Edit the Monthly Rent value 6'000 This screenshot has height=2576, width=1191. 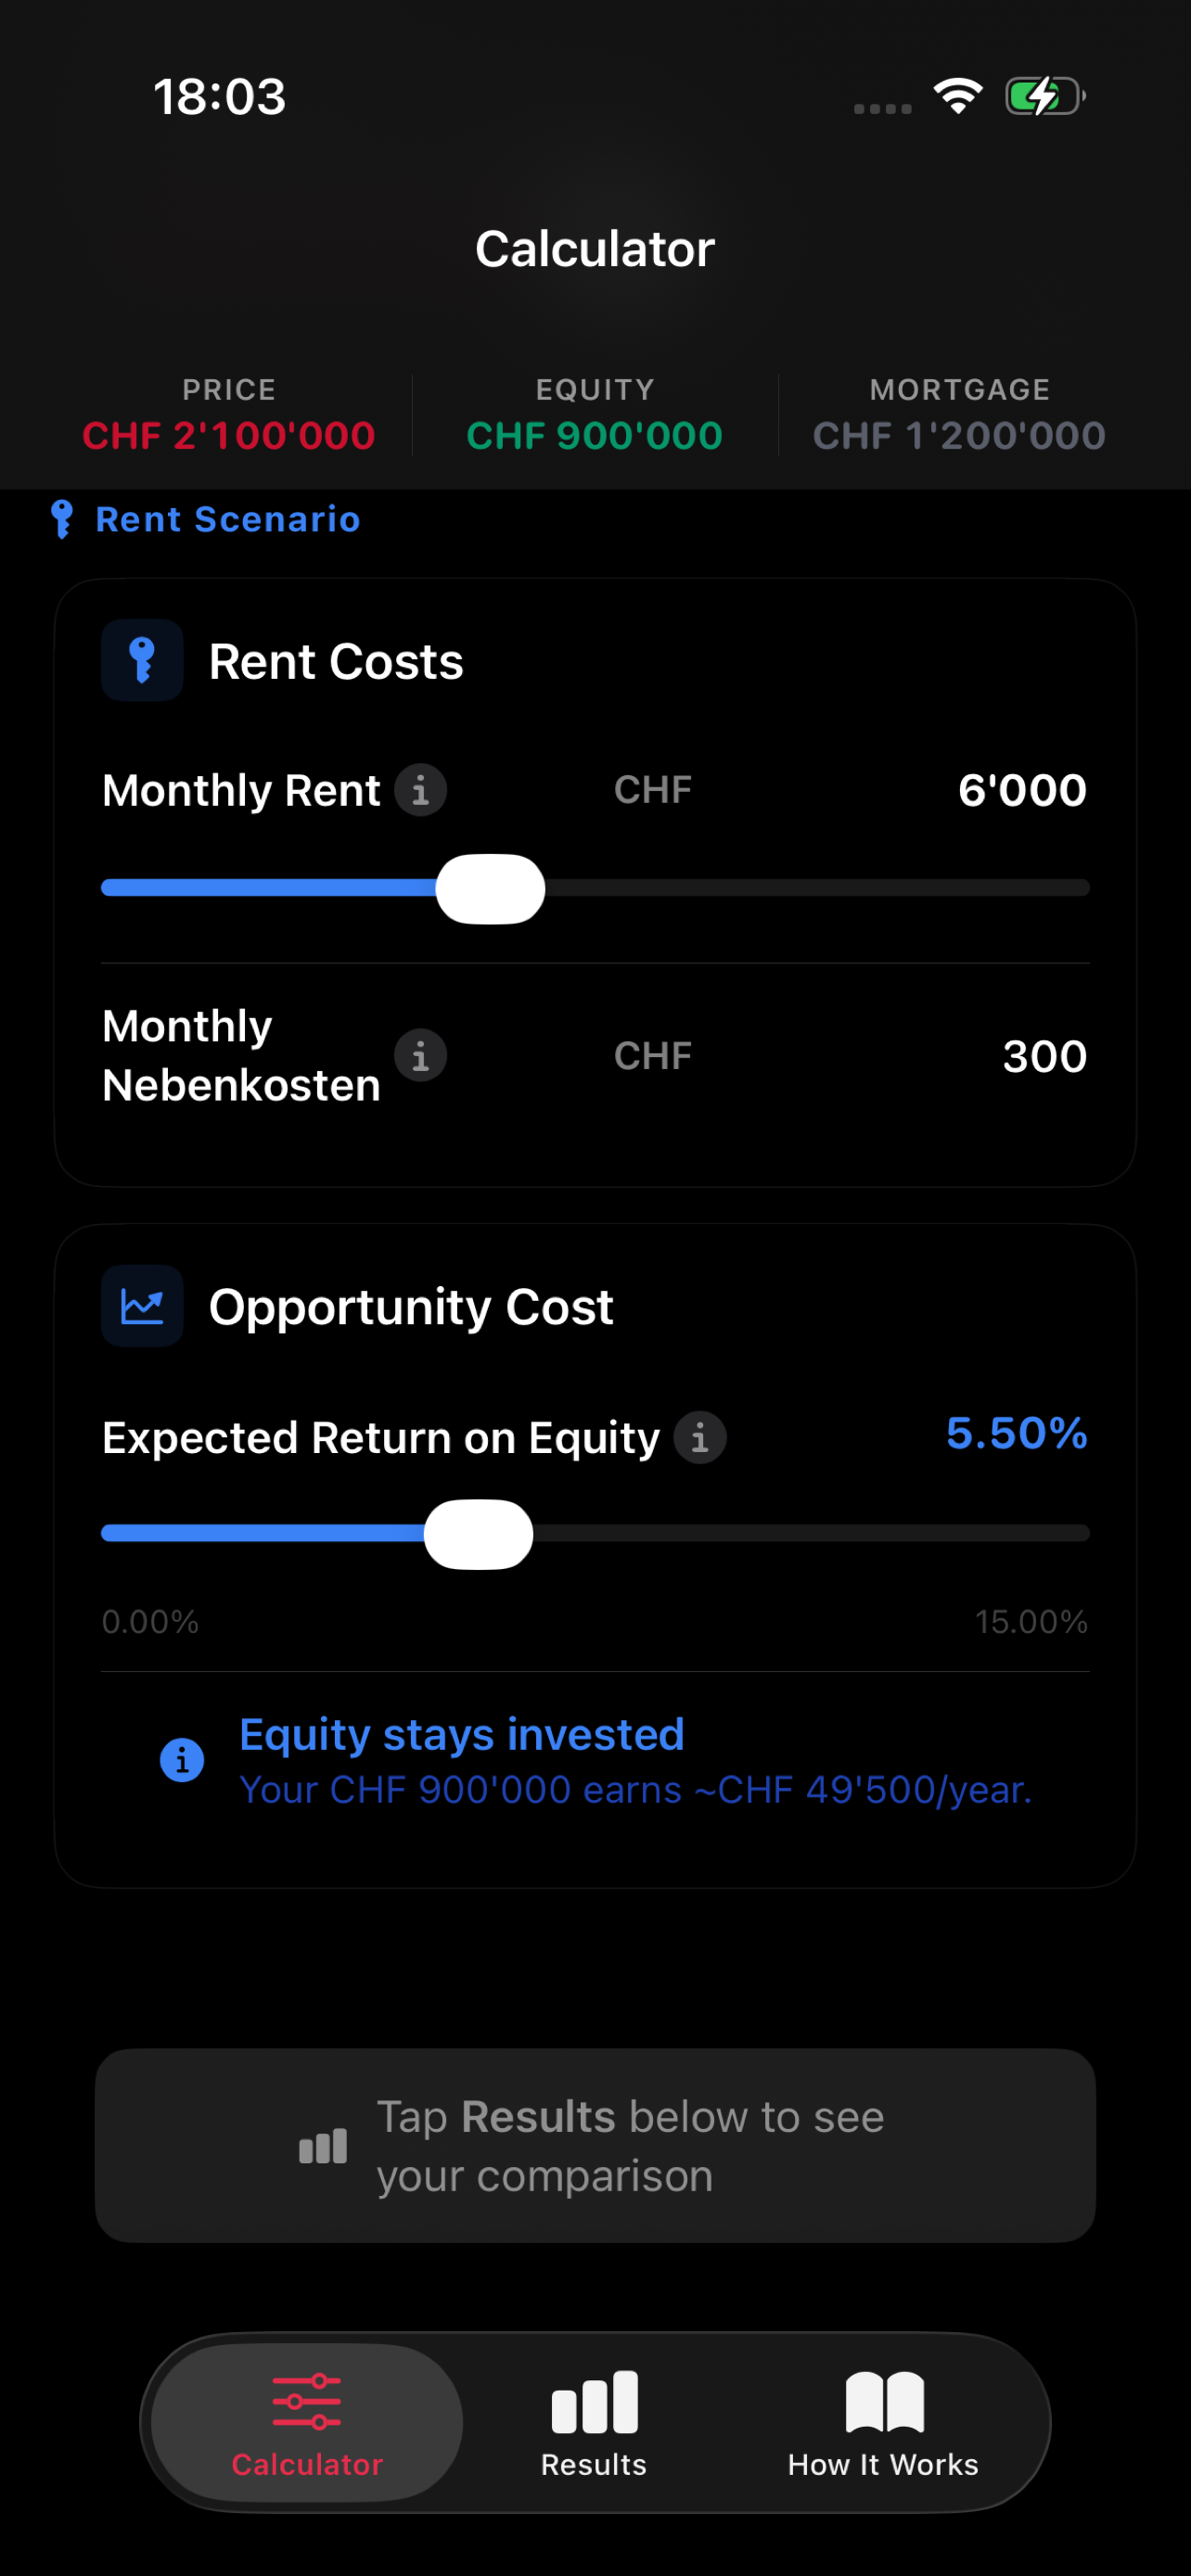1022,790
